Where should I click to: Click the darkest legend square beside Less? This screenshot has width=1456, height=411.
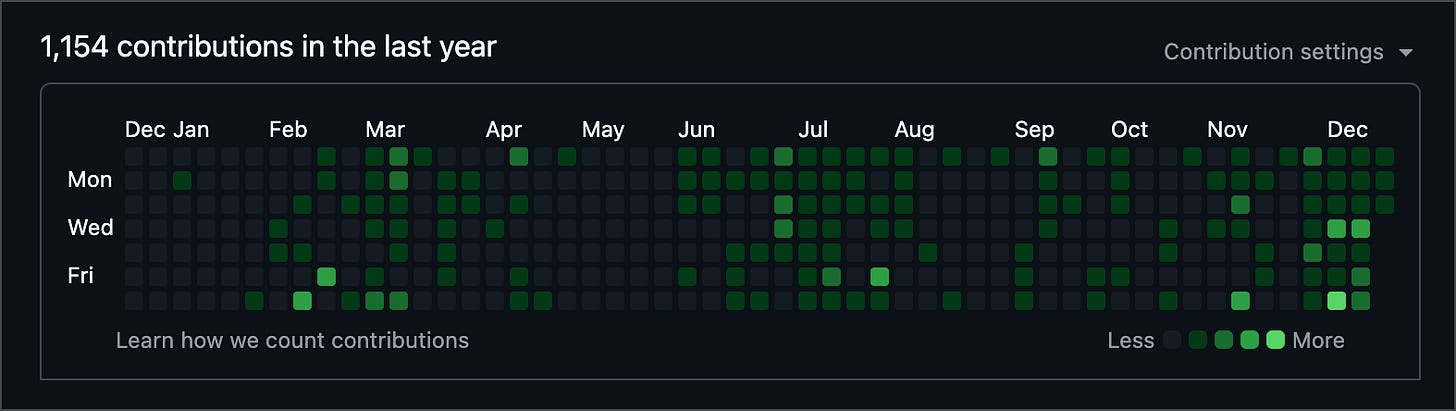tap(1172, 340)
